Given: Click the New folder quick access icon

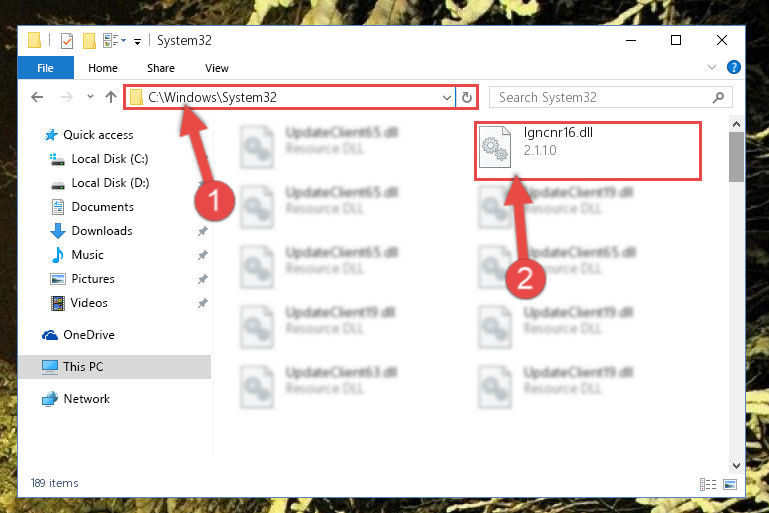Looking at the screenshot, I should click(x=89, y=41).
